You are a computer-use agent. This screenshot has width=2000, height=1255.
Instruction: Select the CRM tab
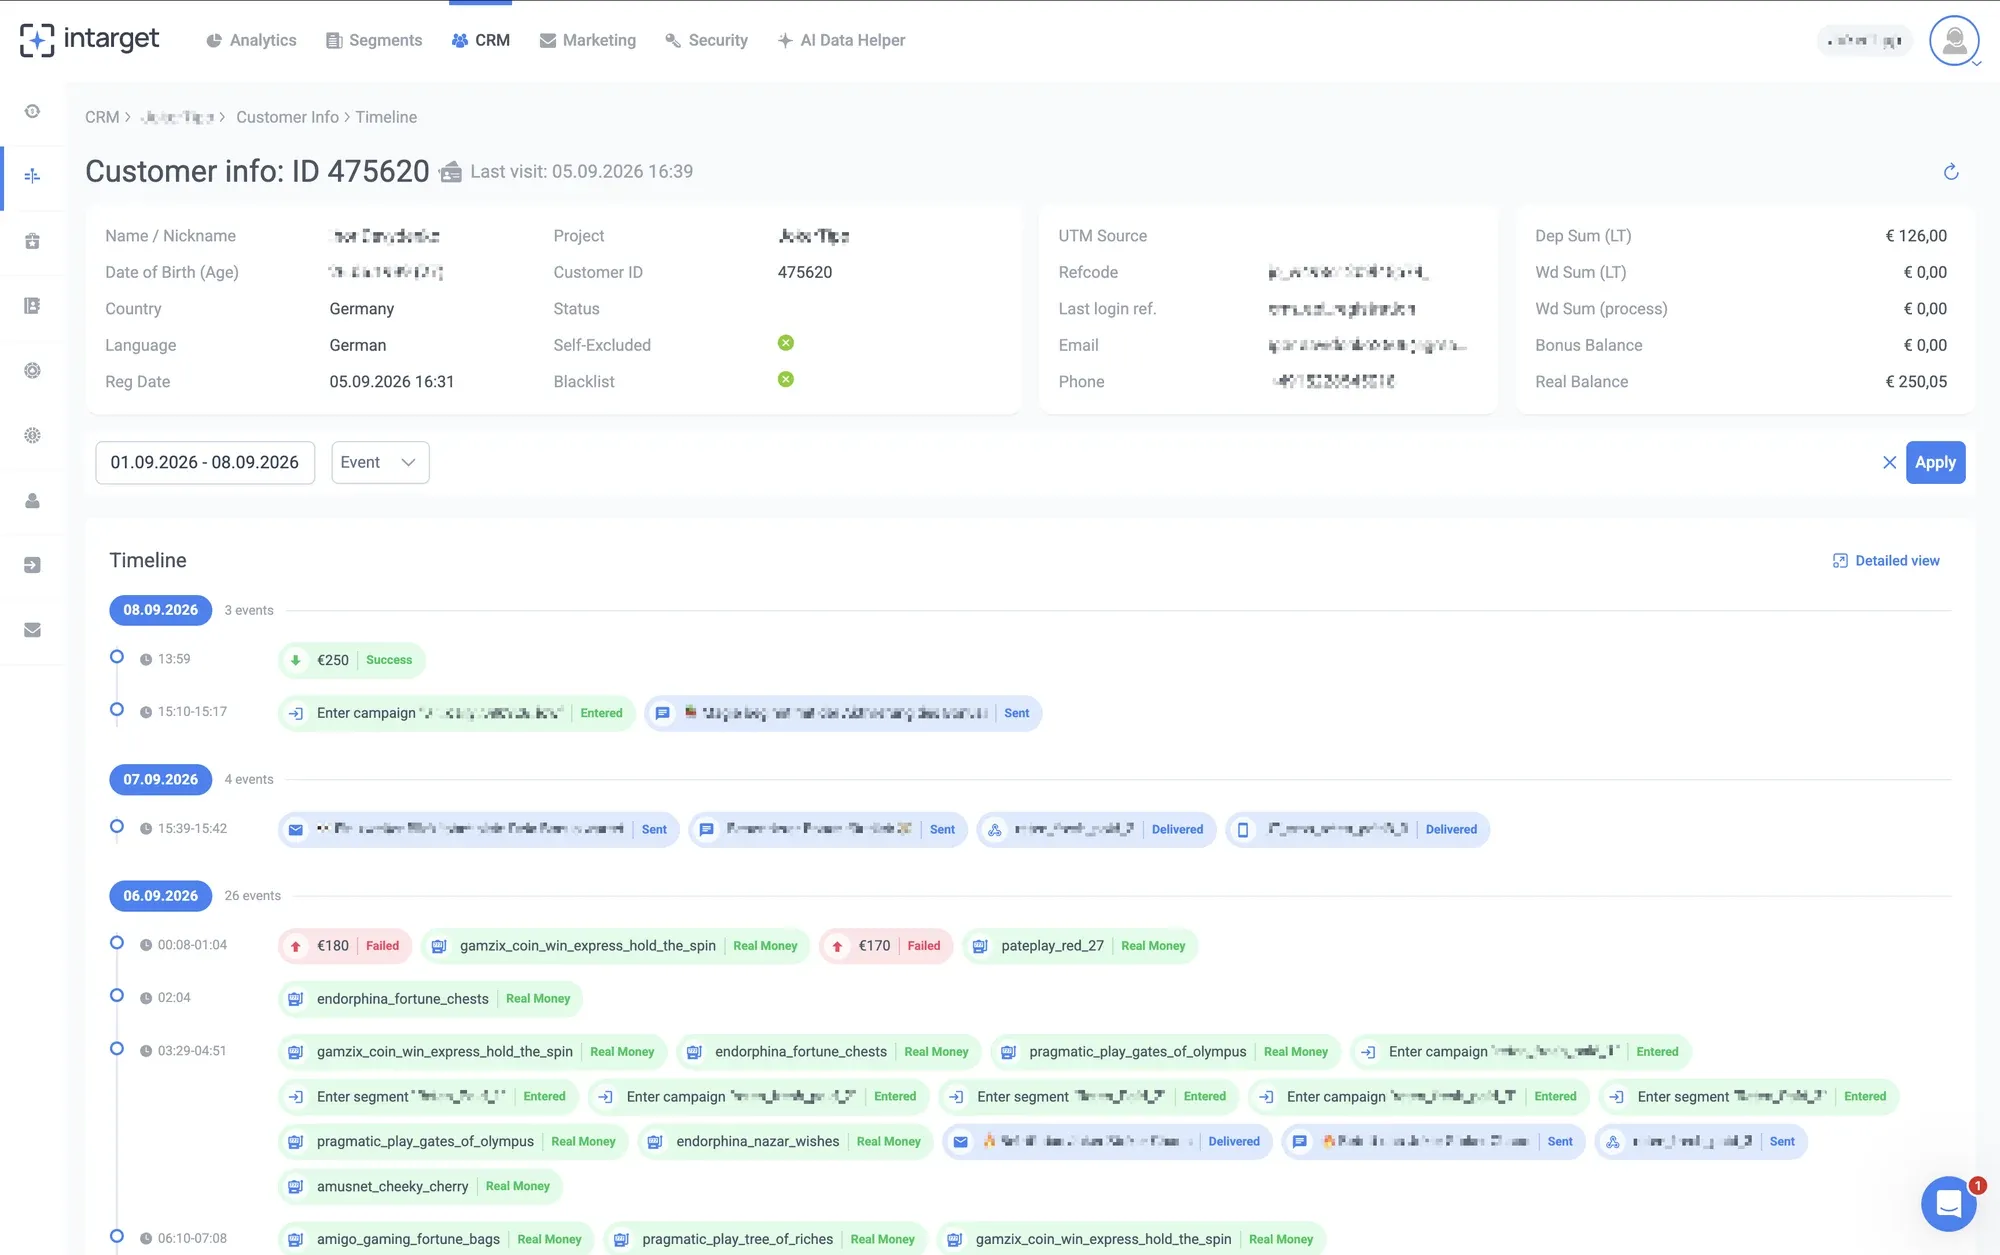point(481,40)
